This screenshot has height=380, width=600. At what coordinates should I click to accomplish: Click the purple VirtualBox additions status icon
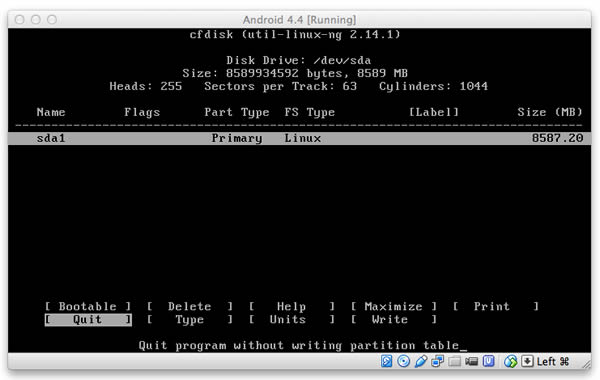488,361
